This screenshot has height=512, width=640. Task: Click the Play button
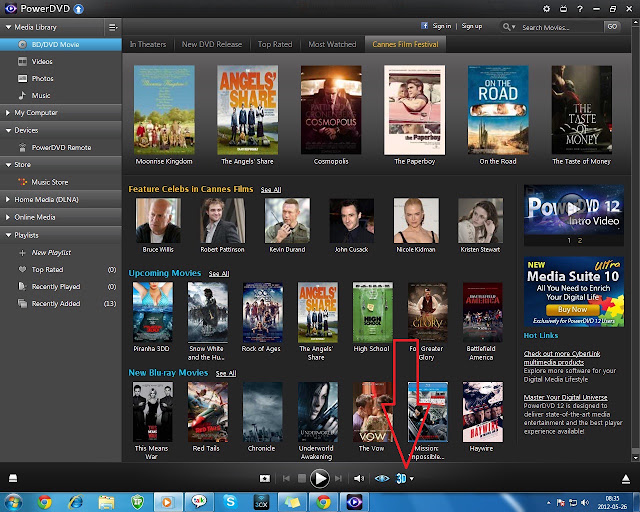(x=320, y=479)
